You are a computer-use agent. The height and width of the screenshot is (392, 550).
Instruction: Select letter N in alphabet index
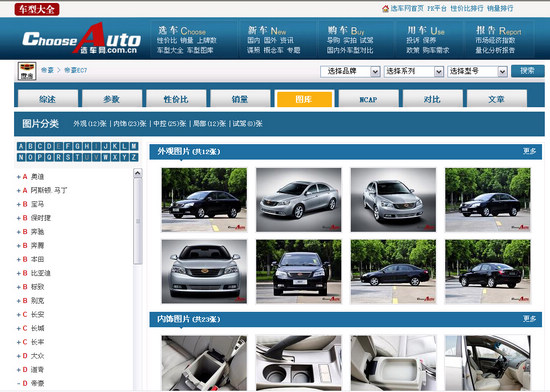point(21,157)
